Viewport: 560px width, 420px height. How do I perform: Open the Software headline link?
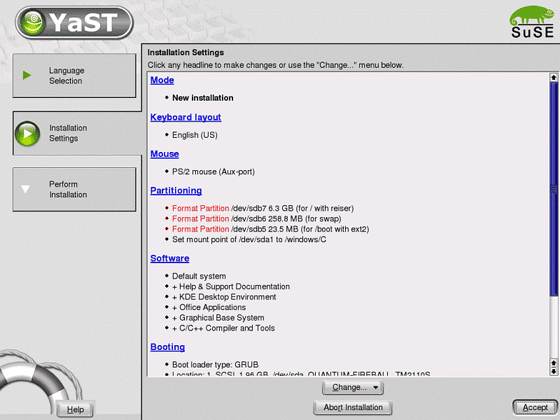tap(170, 258)
